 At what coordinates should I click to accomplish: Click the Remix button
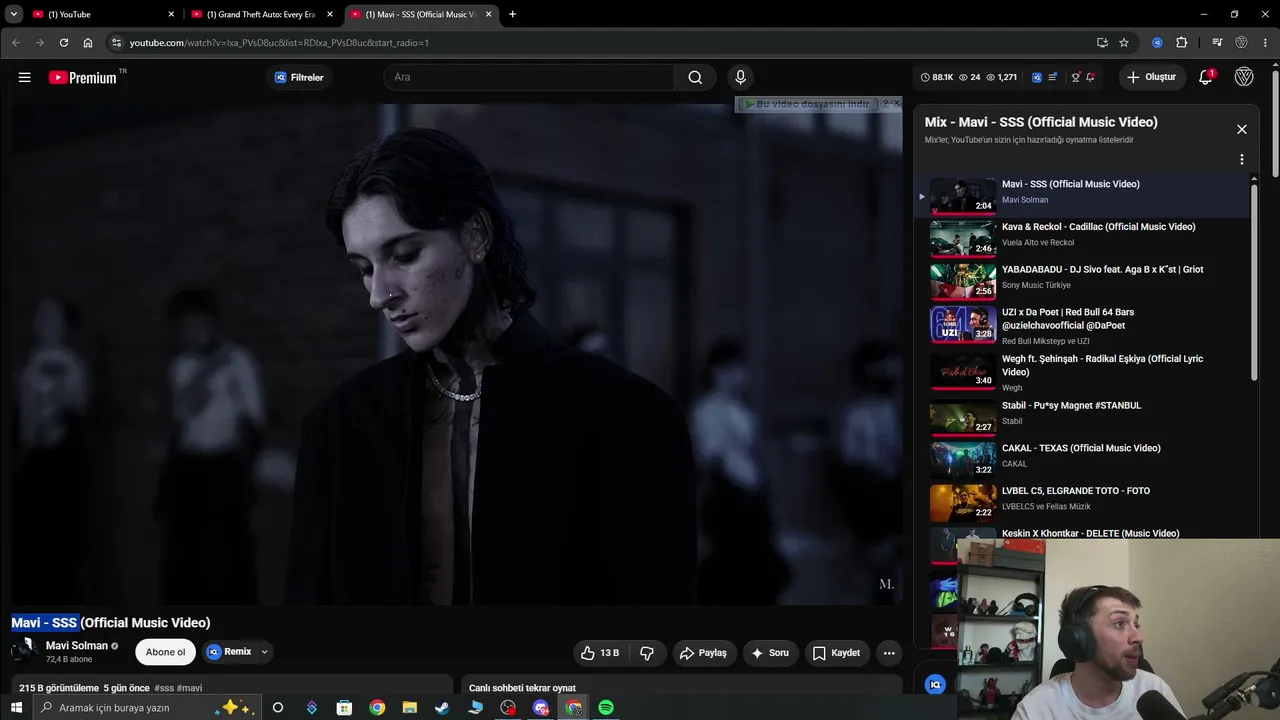click(x=230, y=652)
